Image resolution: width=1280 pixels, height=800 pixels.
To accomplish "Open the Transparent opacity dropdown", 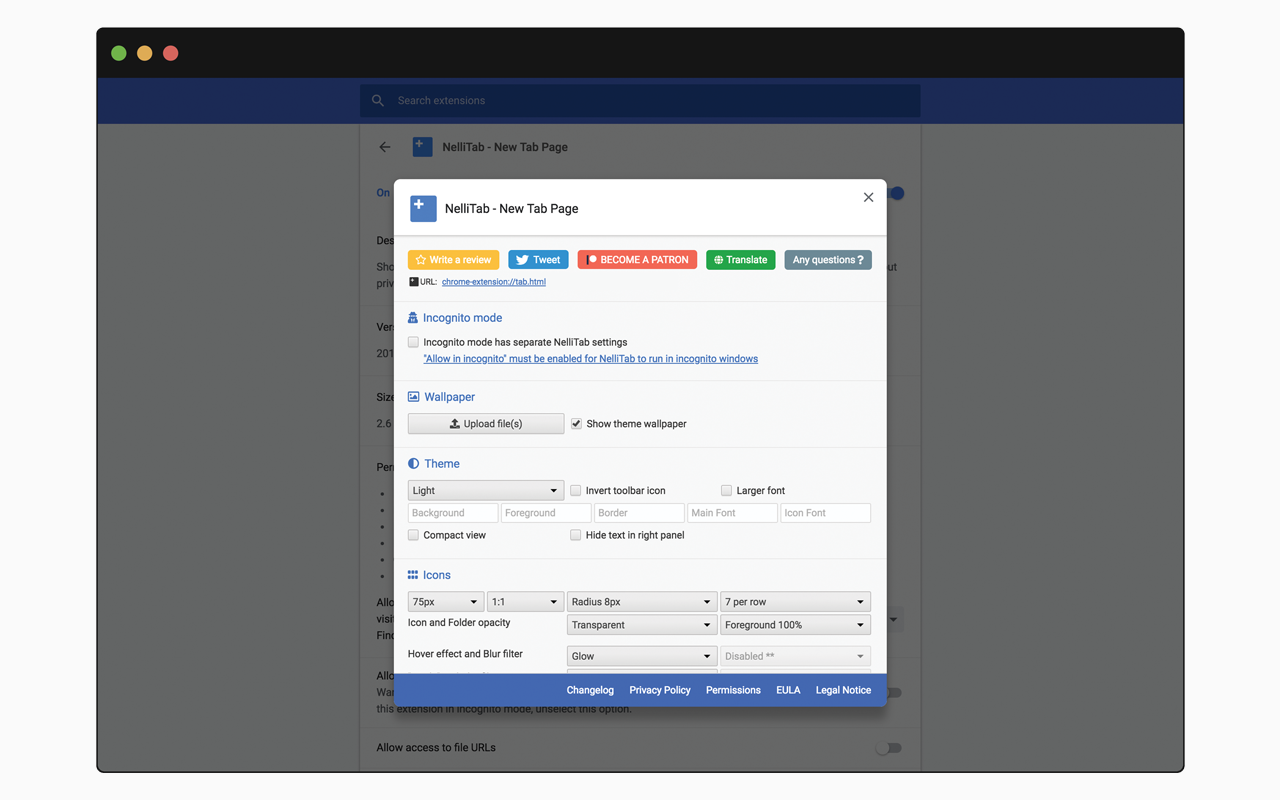I will tap(642, 625).
